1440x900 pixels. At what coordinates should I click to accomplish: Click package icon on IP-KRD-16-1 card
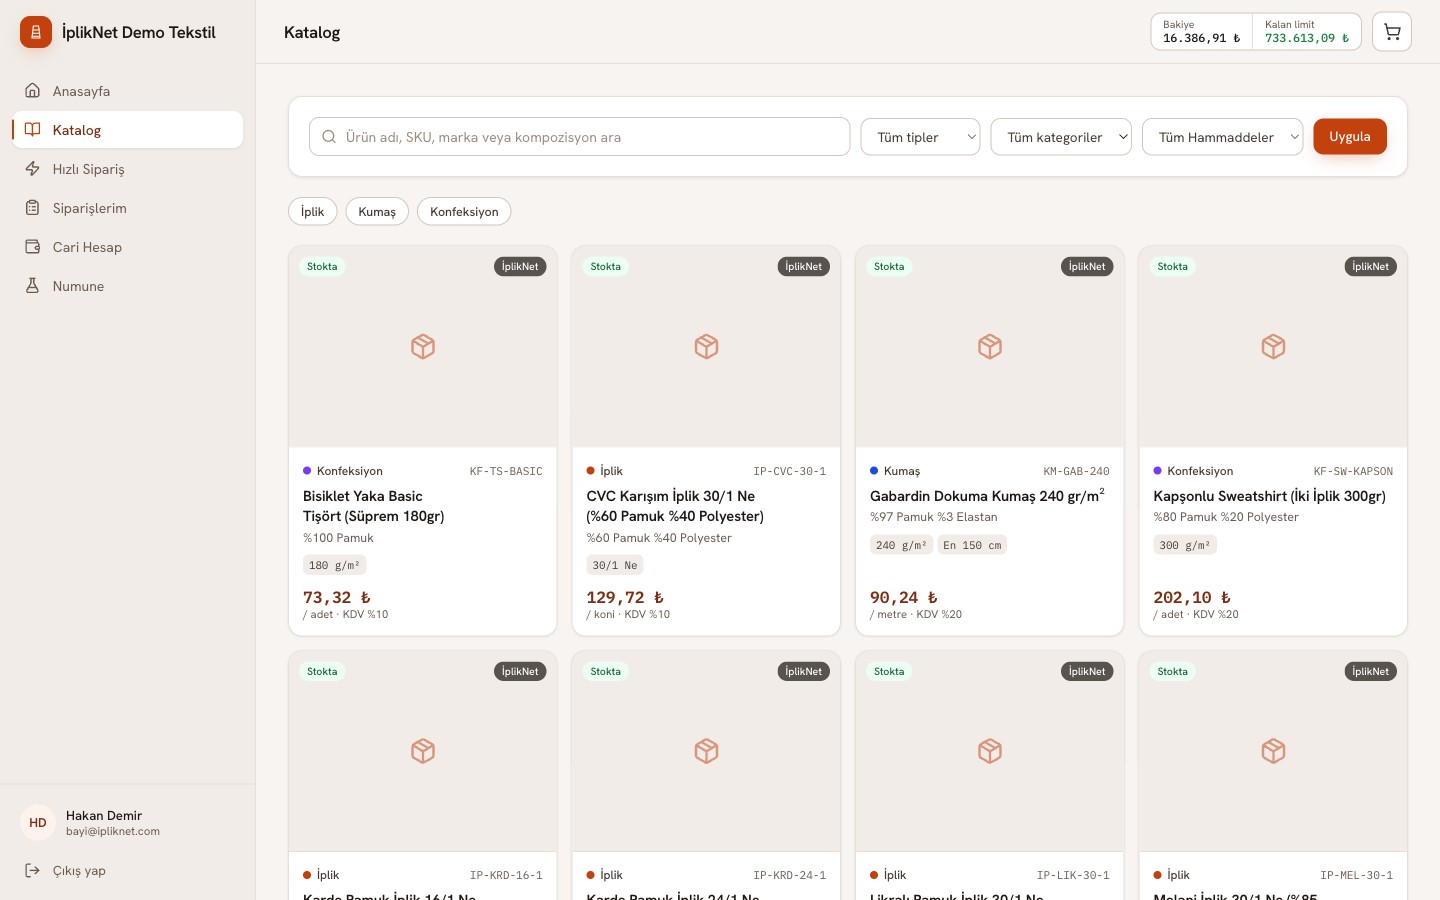coord(423,751)
